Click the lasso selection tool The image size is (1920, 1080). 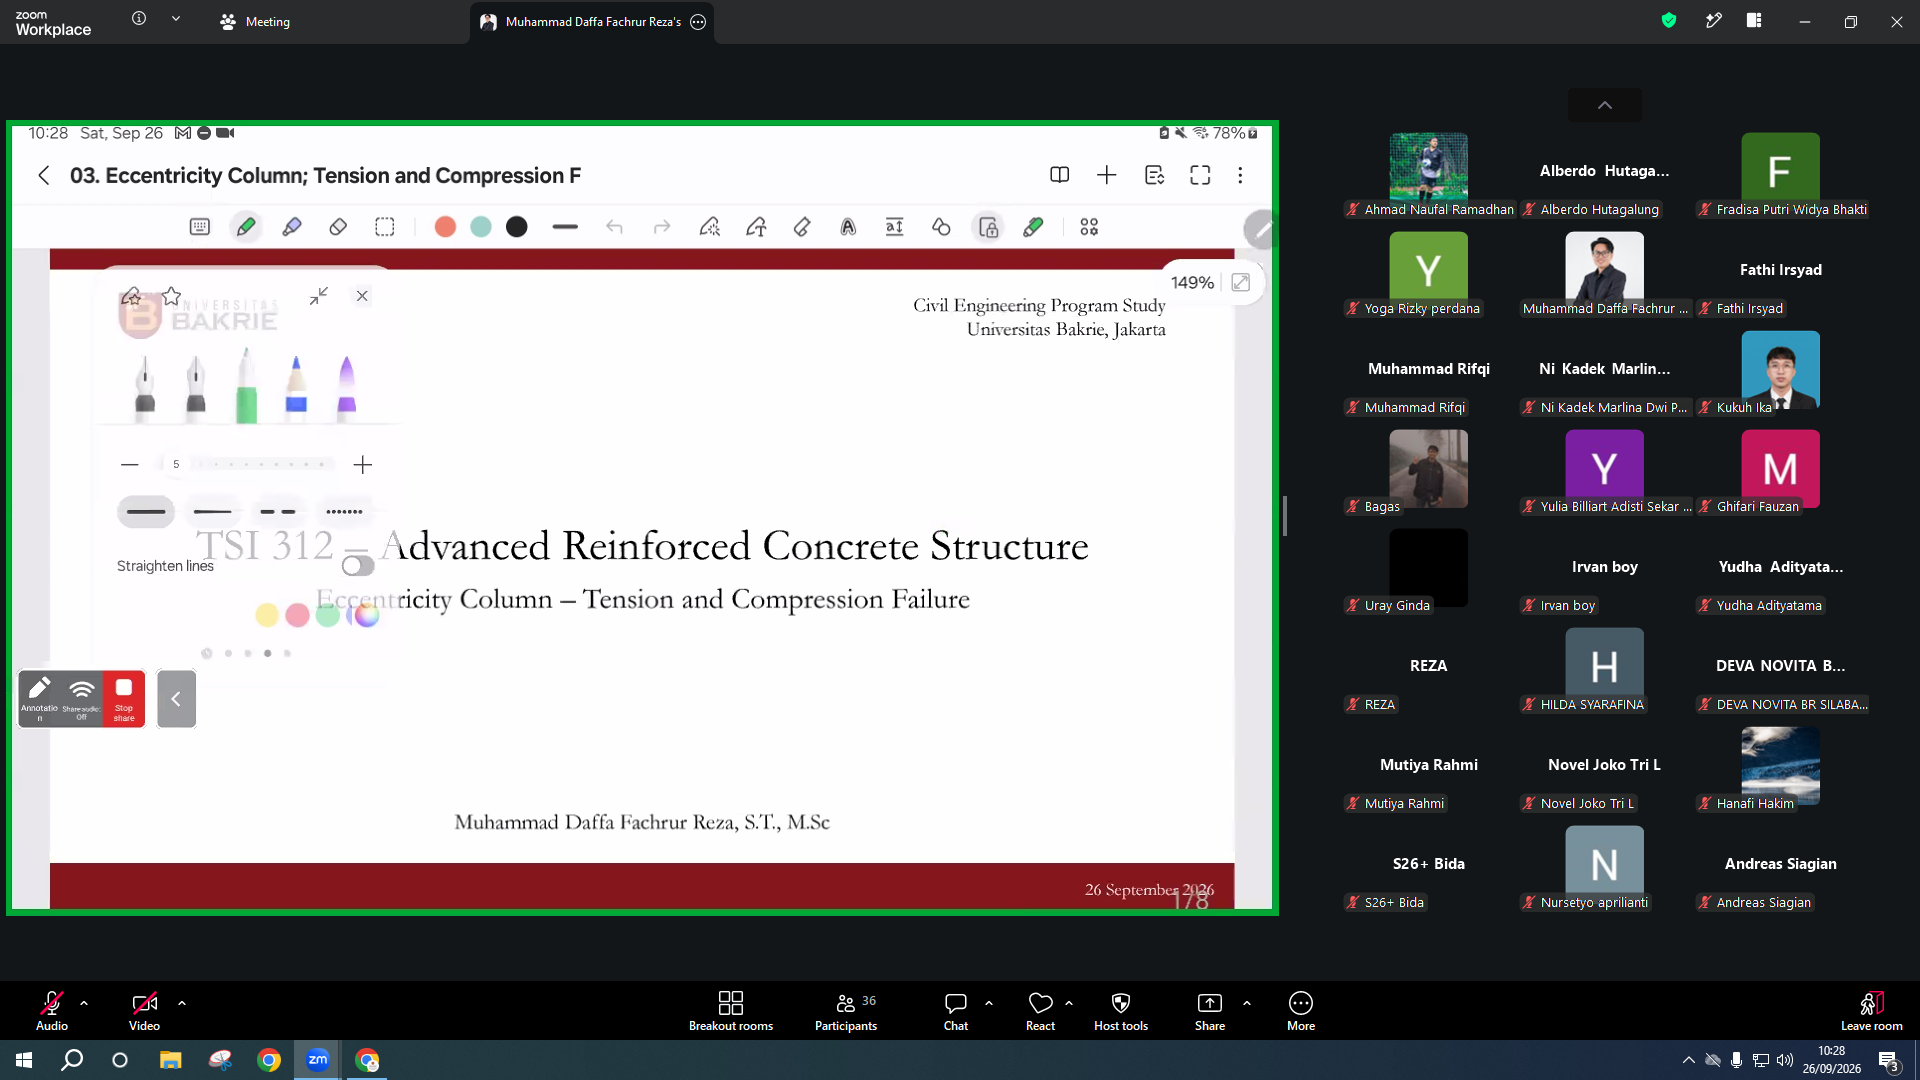pyautogui.click(x=385, y=227)
